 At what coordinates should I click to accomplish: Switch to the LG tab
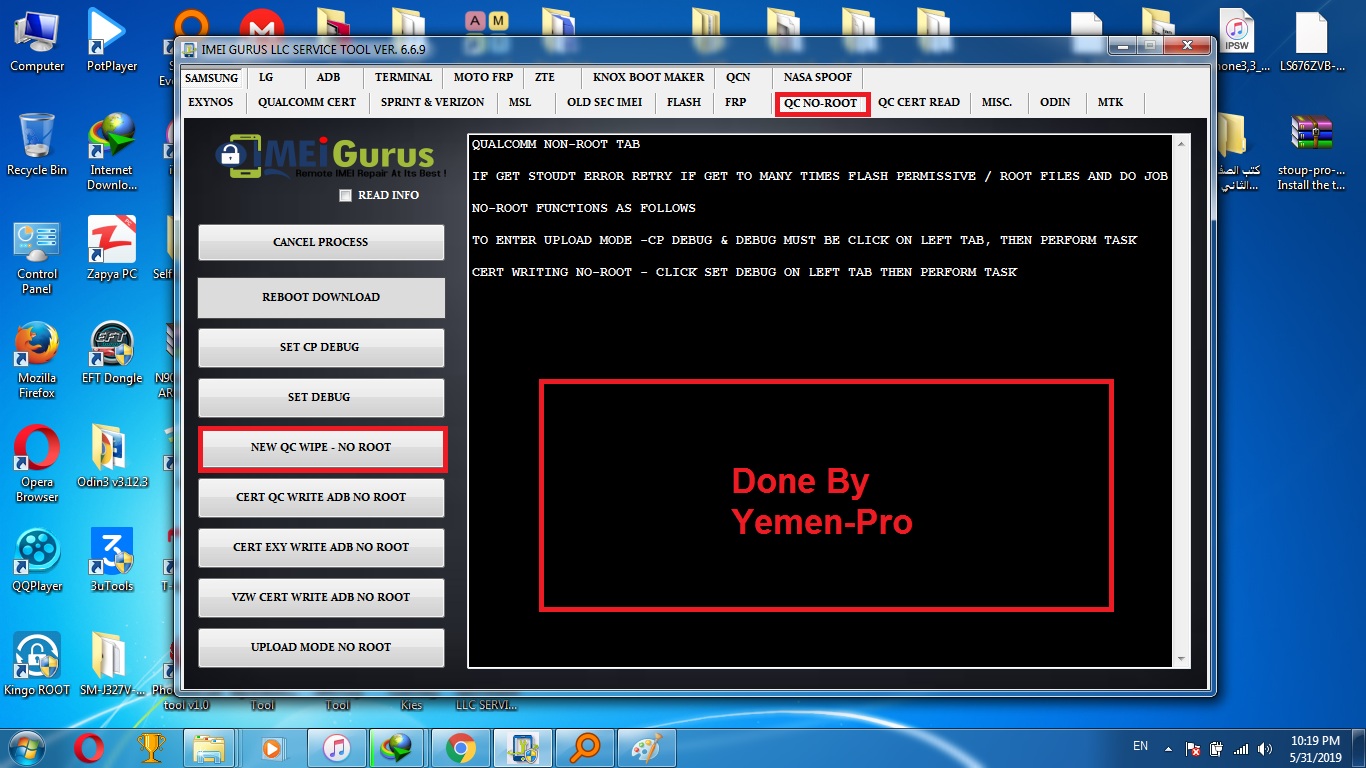266,77
